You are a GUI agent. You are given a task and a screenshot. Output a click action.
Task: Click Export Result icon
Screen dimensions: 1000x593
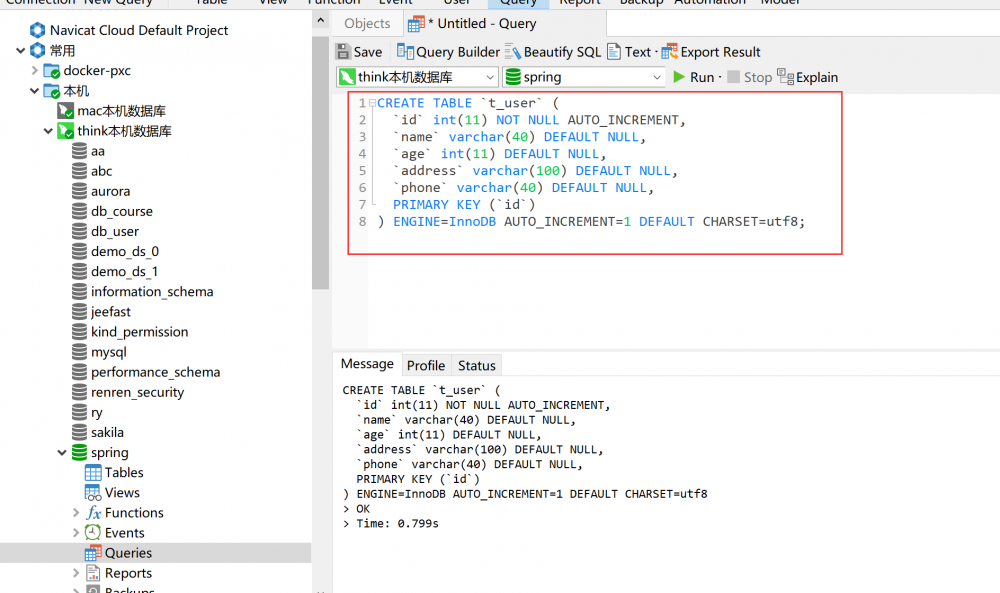click(x=670, y=52)
